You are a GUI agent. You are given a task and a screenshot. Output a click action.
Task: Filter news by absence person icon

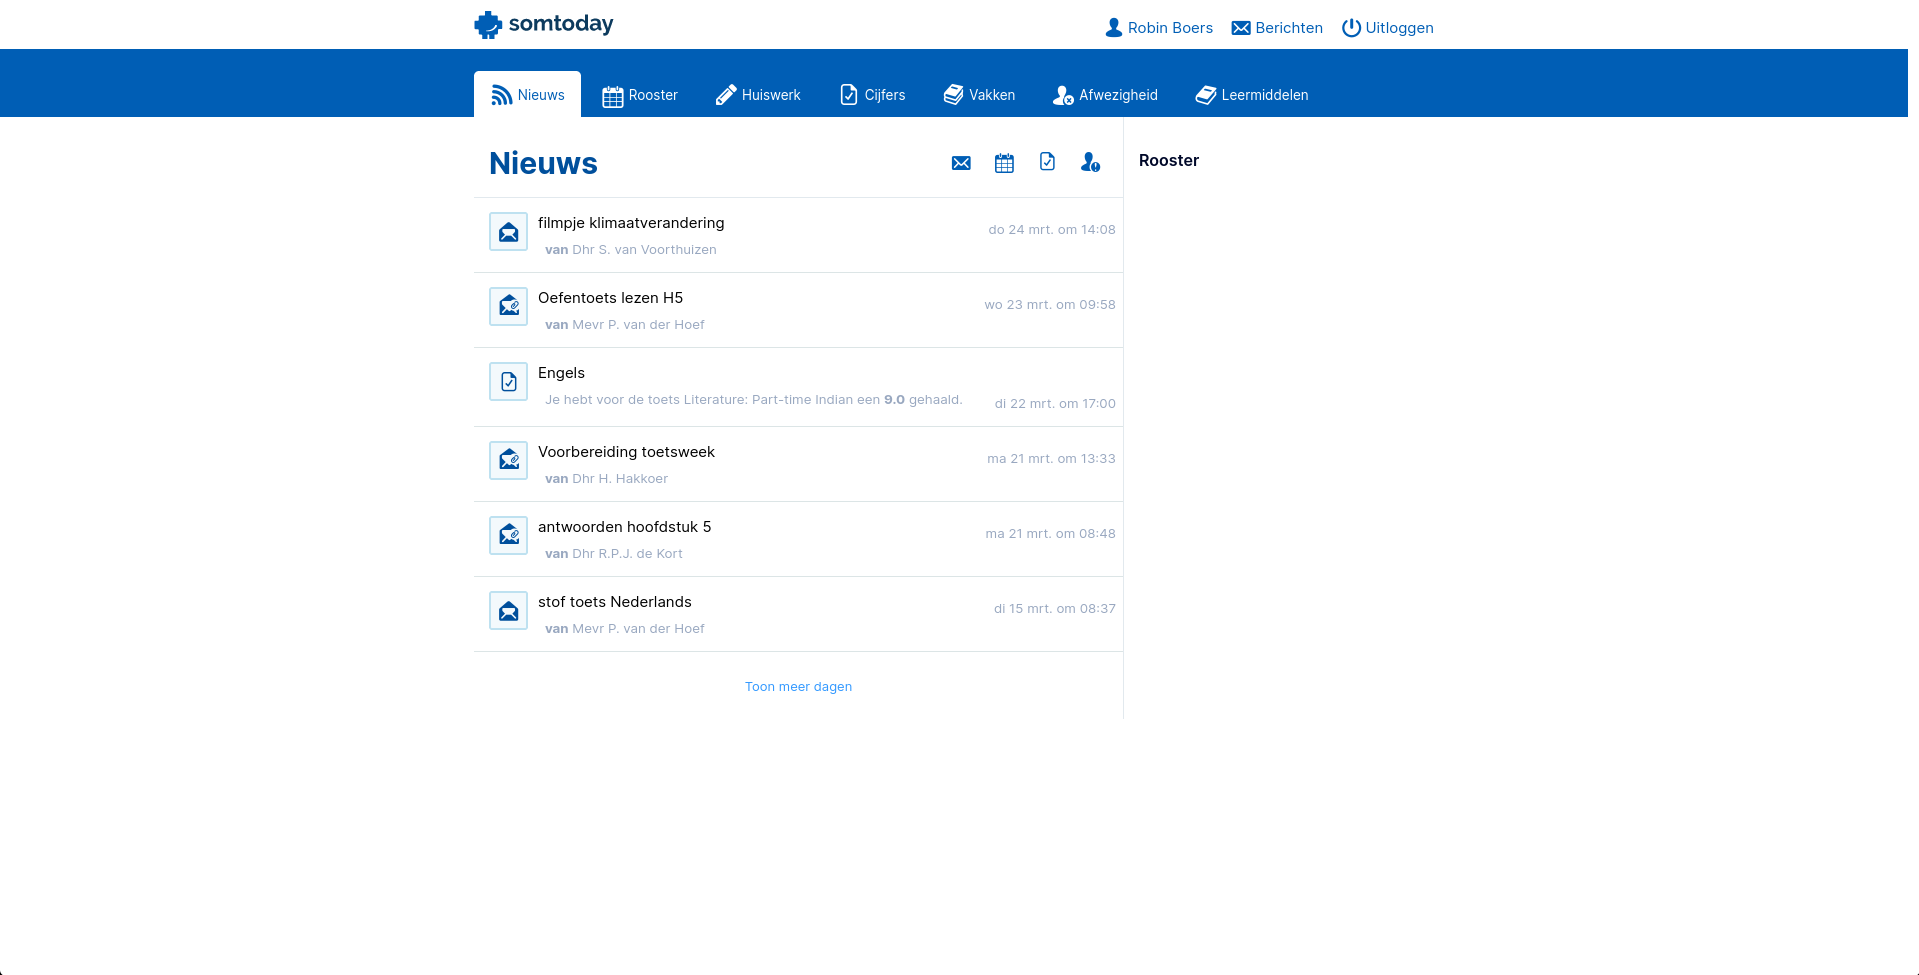click(1090, 162)
